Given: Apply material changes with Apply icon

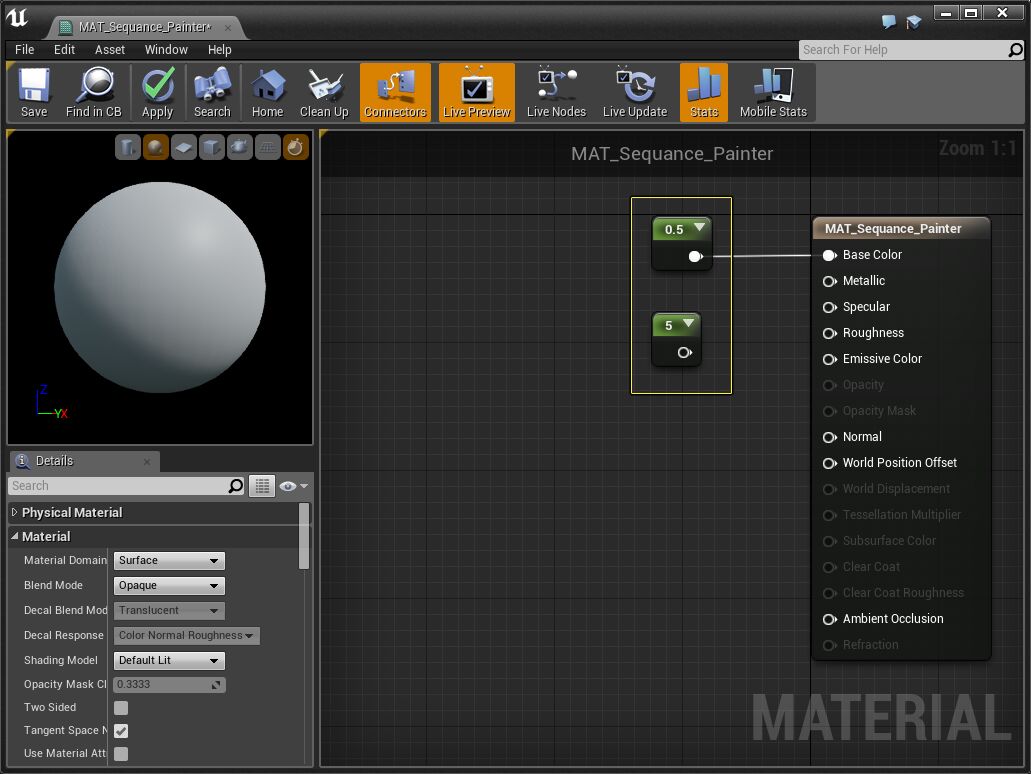Looking at the screenshot, I should pyautogui.click(x=157, y=93).
